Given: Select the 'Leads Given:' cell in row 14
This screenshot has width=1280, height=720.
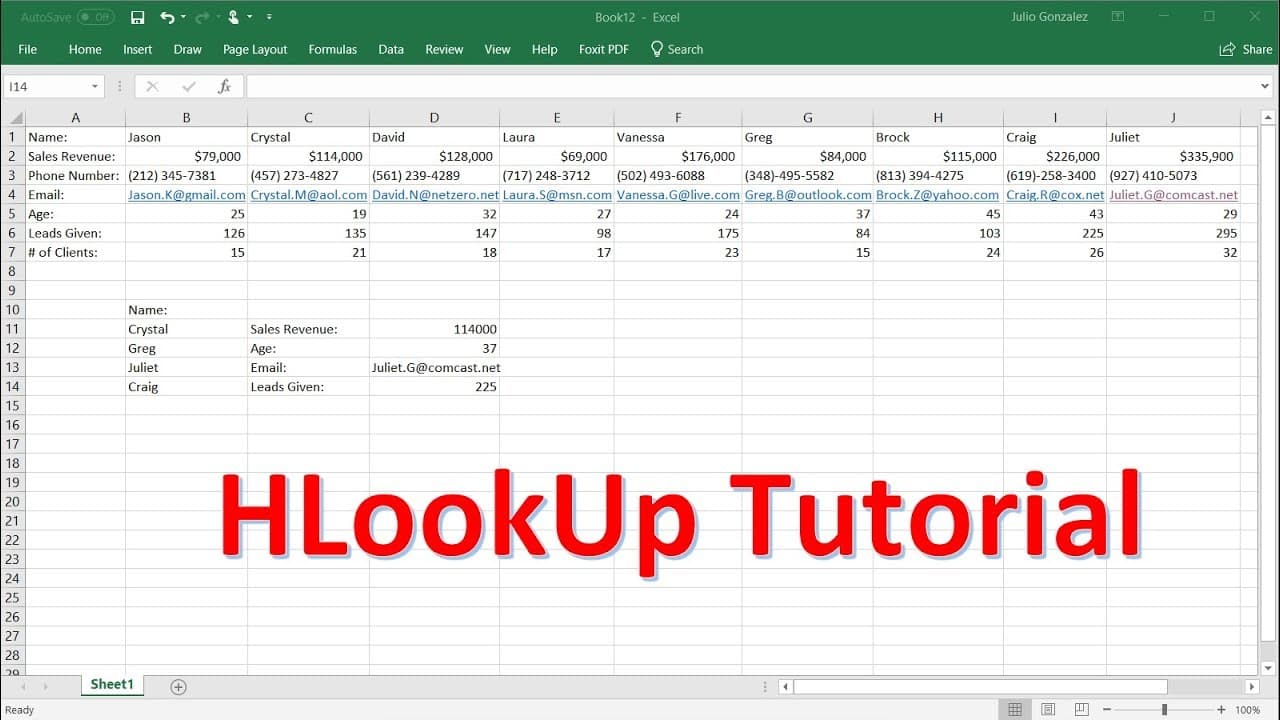Looking at the screenshot, I should coord(308,387).
